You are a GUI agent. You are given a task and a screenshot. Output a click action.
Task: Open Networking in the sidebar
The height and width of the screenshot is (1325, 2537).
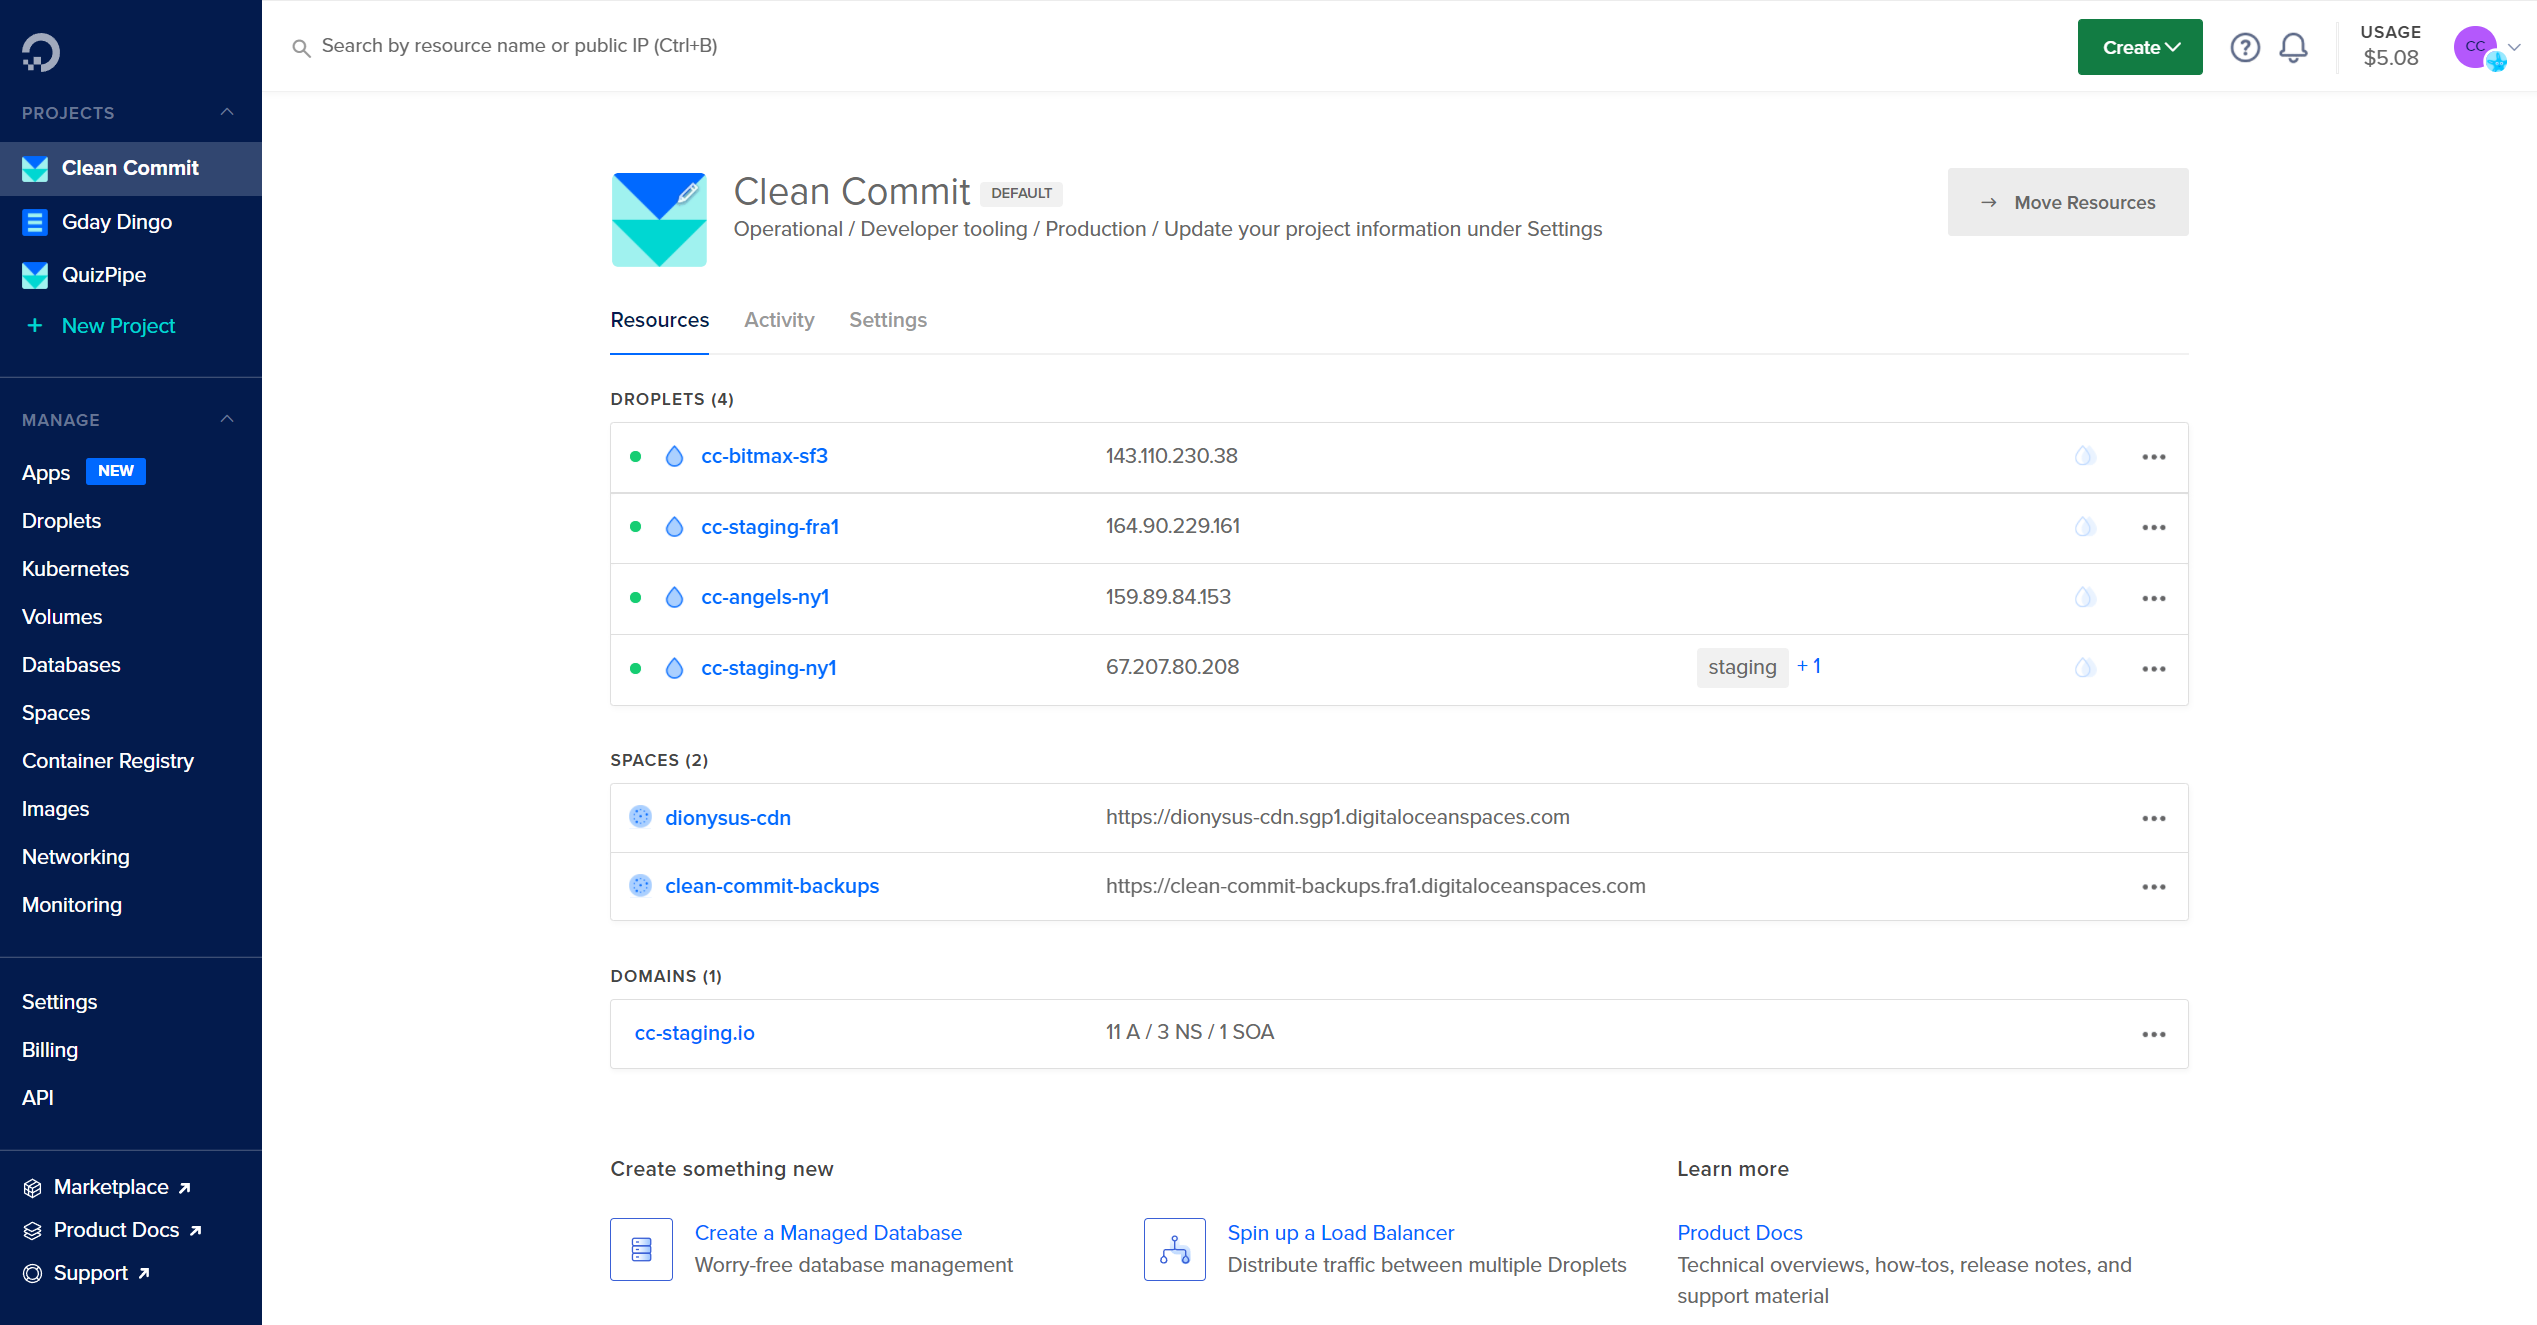click(x=75, y=857)
